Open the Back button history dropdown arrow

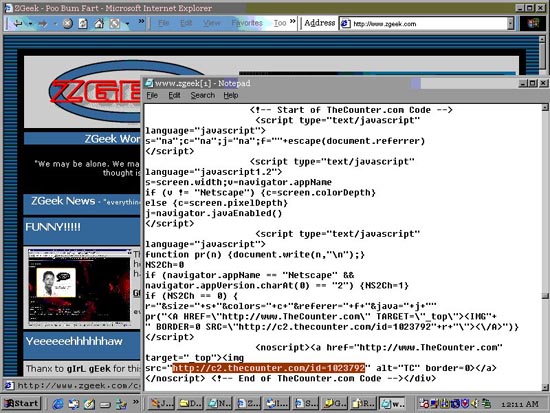(31, 24)
